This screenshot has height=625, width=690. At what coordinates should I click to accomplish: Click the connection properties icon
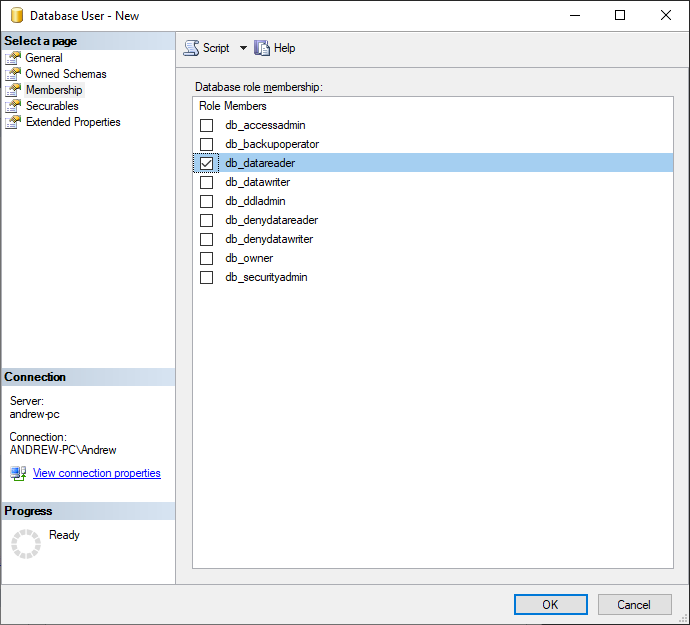(x=18, y=473)
